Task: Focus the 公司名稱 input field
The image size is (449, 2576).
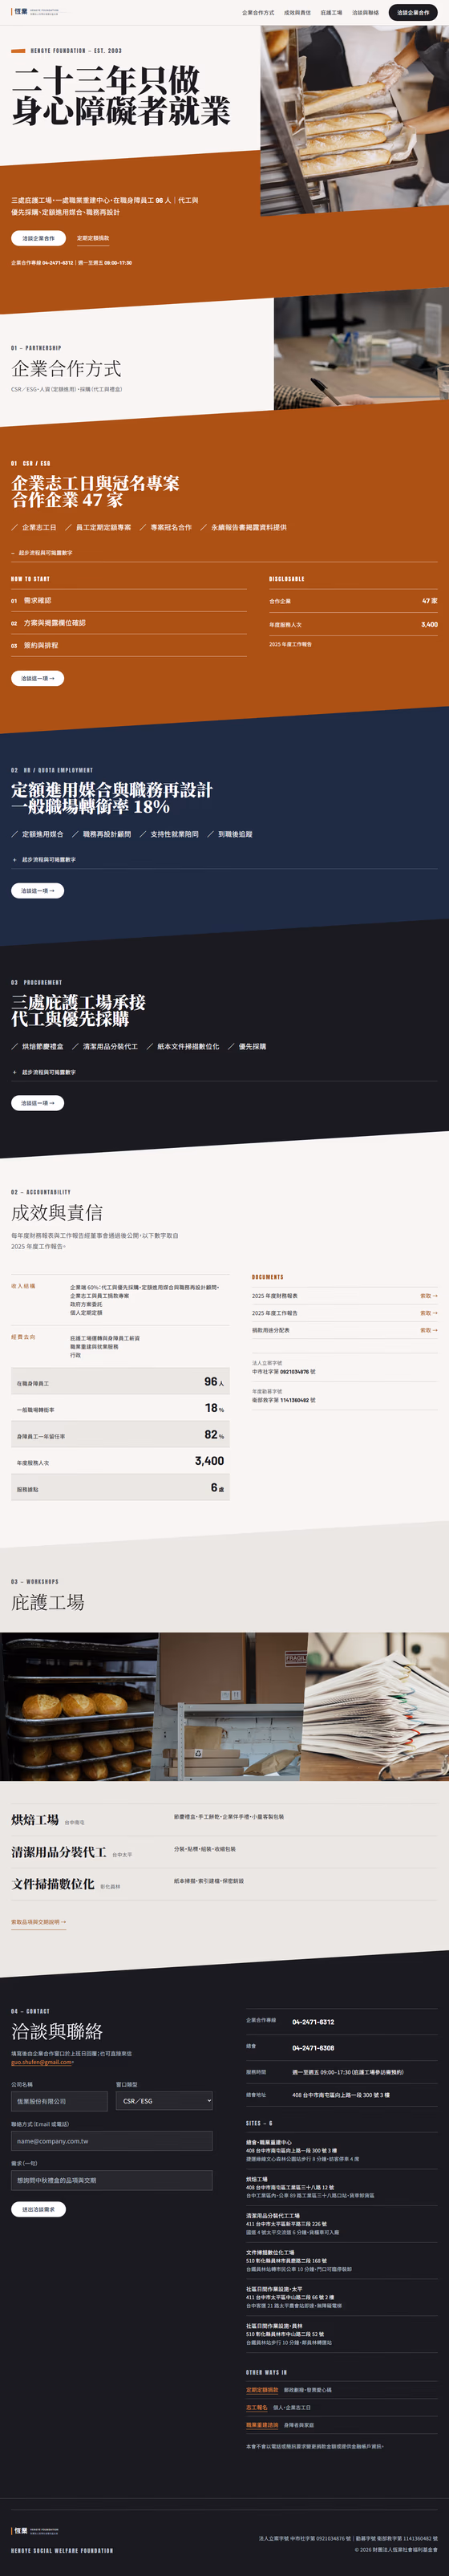Action: click(59, 2101)
